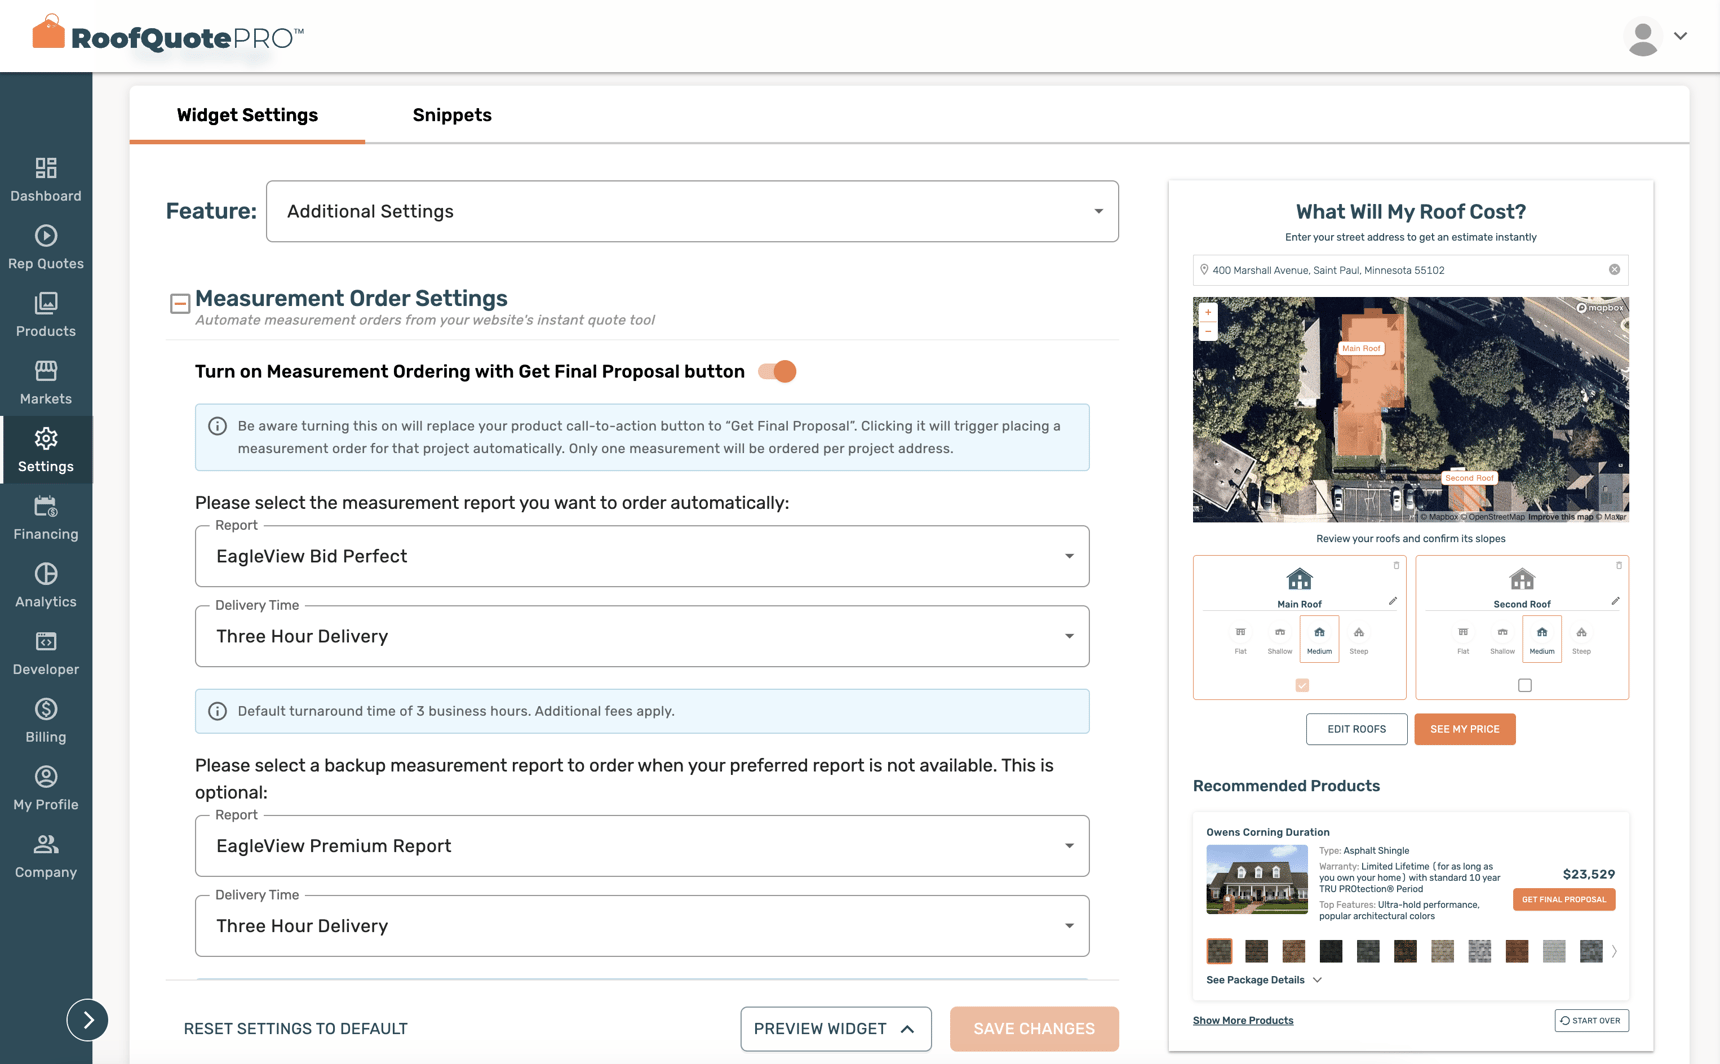Expand the sidebar with the arrow button
Viewport: 1720px width, 1064px height.
(87, 1020)
